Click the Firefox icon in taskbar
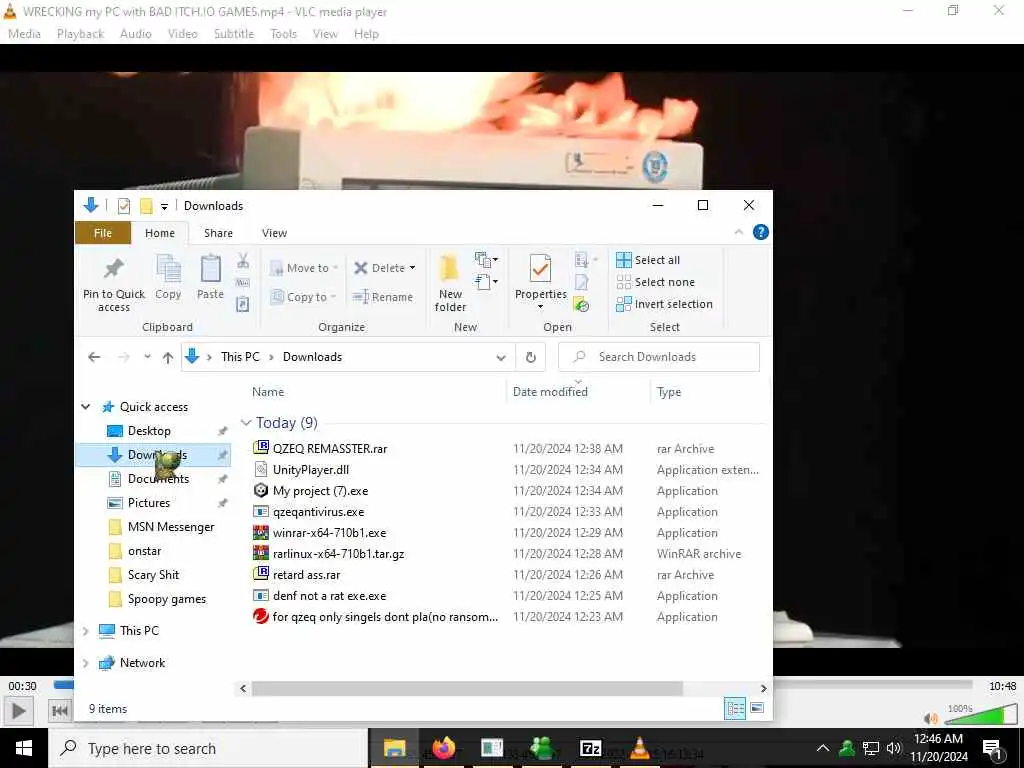 [x=443, y=748]
